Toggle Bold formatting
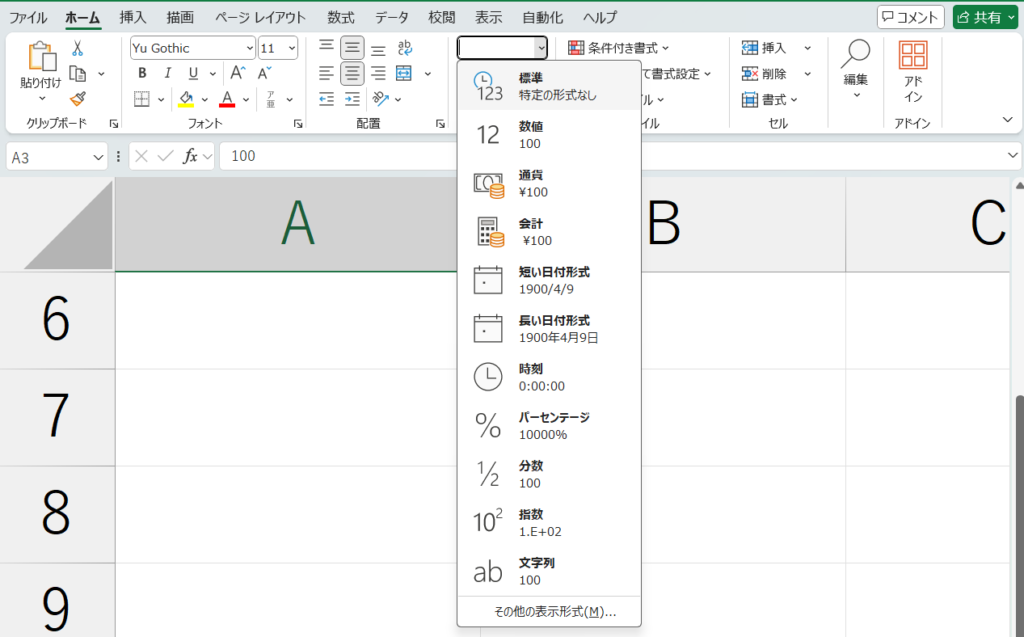Screen dimensions: 1024x637 point(142,73)
